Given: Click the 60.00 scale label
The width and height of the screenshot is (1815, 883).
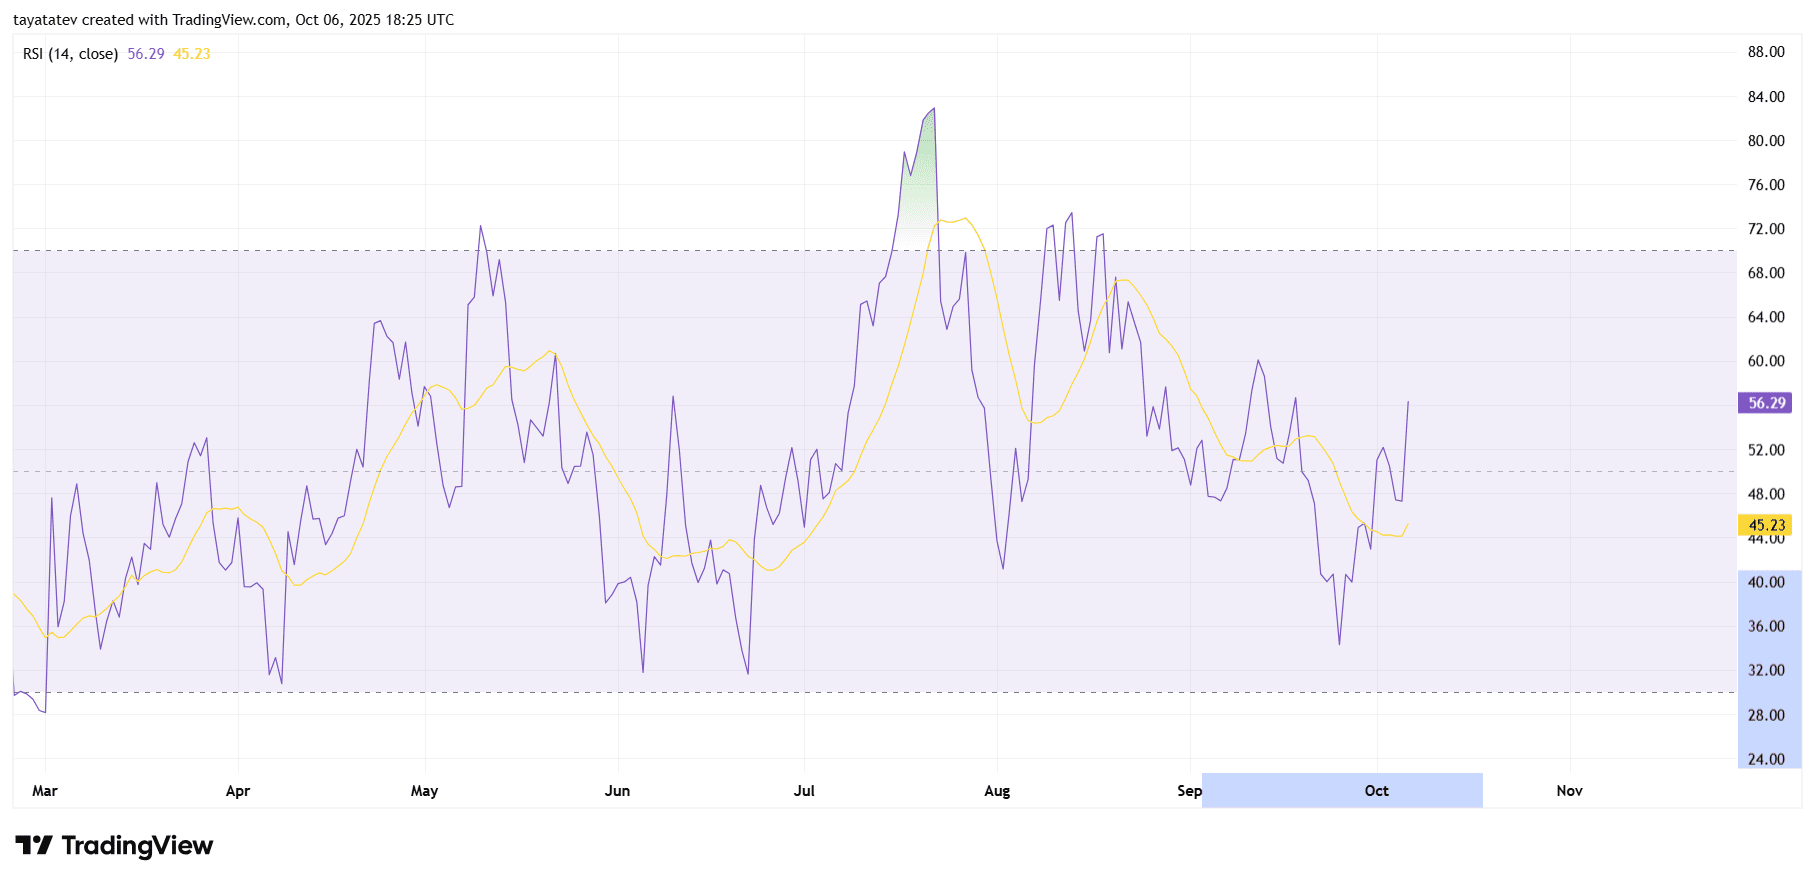Looking at the screenshot, I should click(x=1766, y=361).
